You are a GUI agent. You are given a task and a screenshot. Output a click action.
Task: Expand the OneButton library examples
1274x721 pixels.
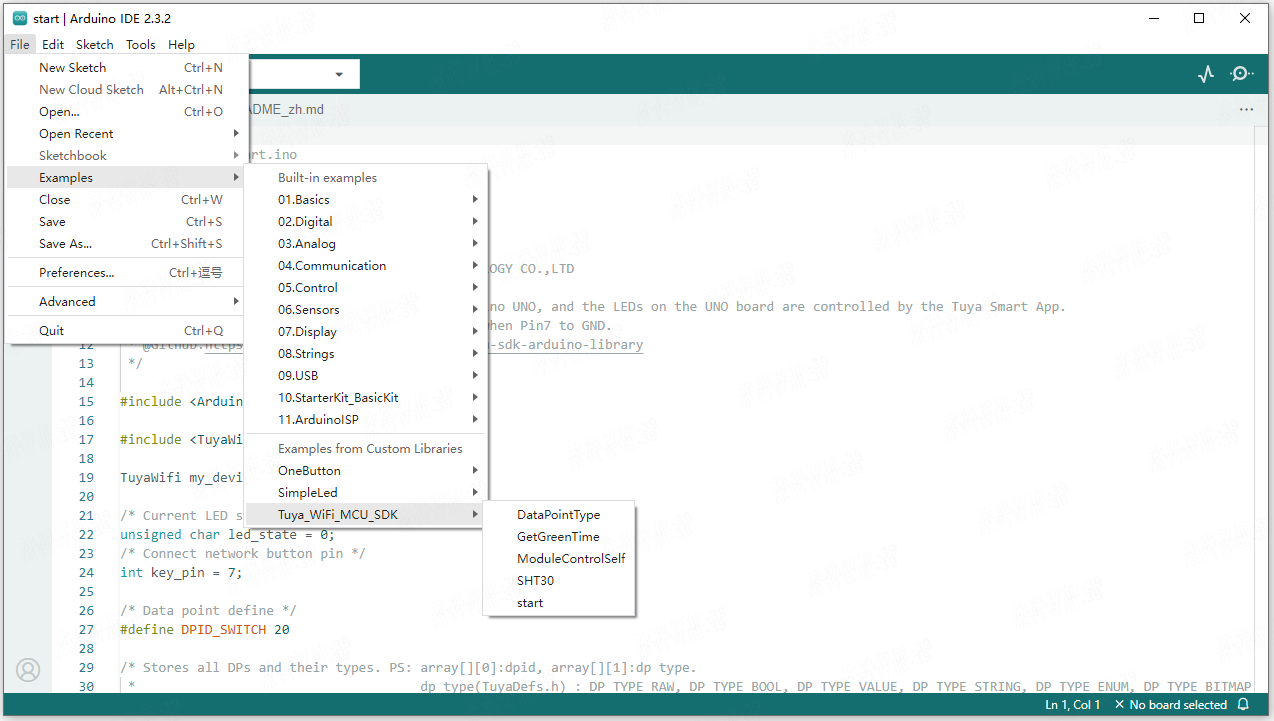point(366,471)
